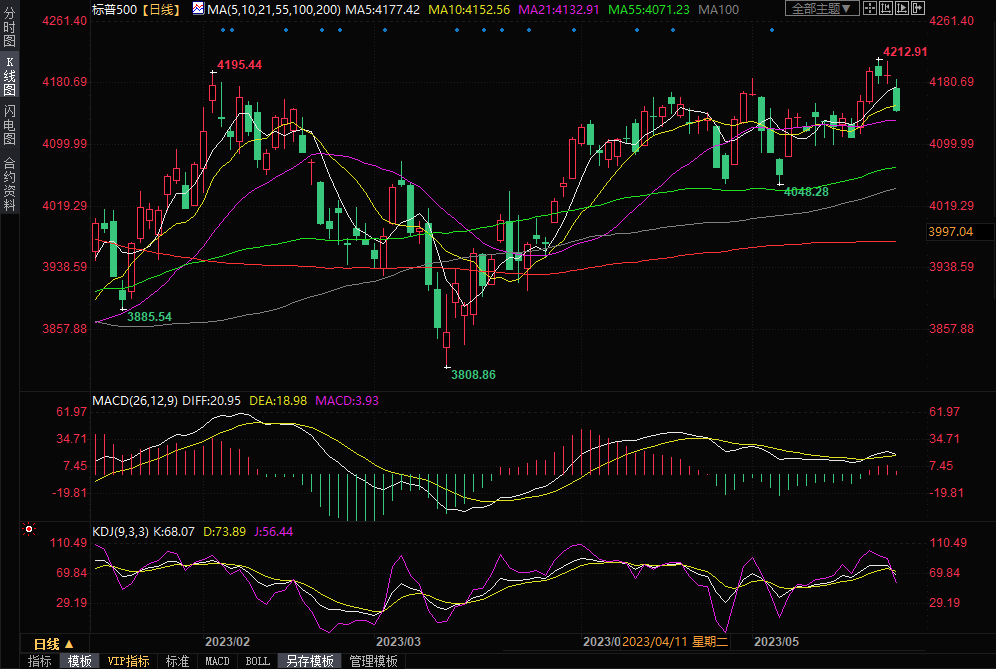Image resolution: width=996 pixels, height=669 pixels.
Task: Click the red KDJ settings icon
Action: click(x=29, y=529)
